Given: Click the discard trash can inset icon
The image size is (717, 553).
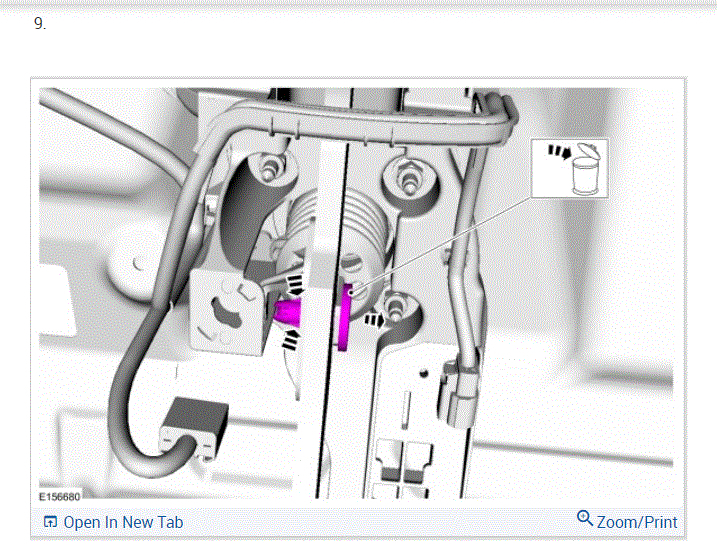Looking at the screenshot, I should tap(570, 168).
